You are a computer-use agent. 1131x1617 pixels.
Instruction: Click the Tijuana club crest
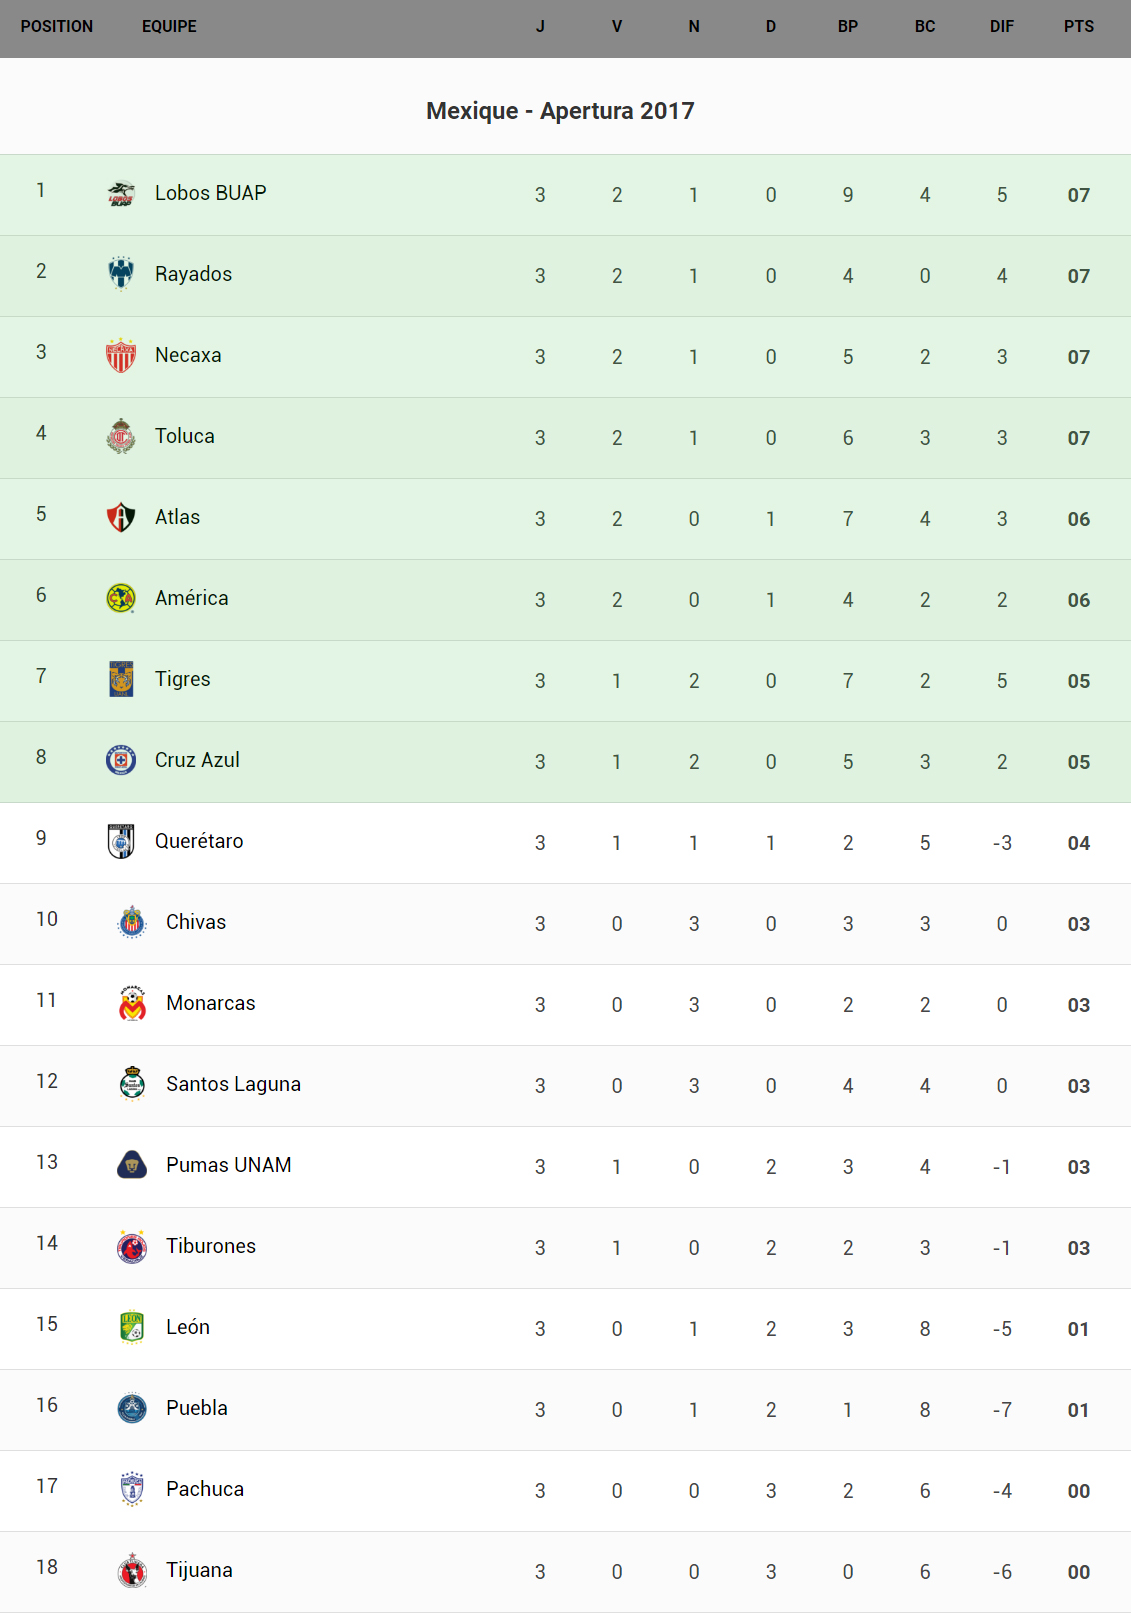pos(132,1570)
